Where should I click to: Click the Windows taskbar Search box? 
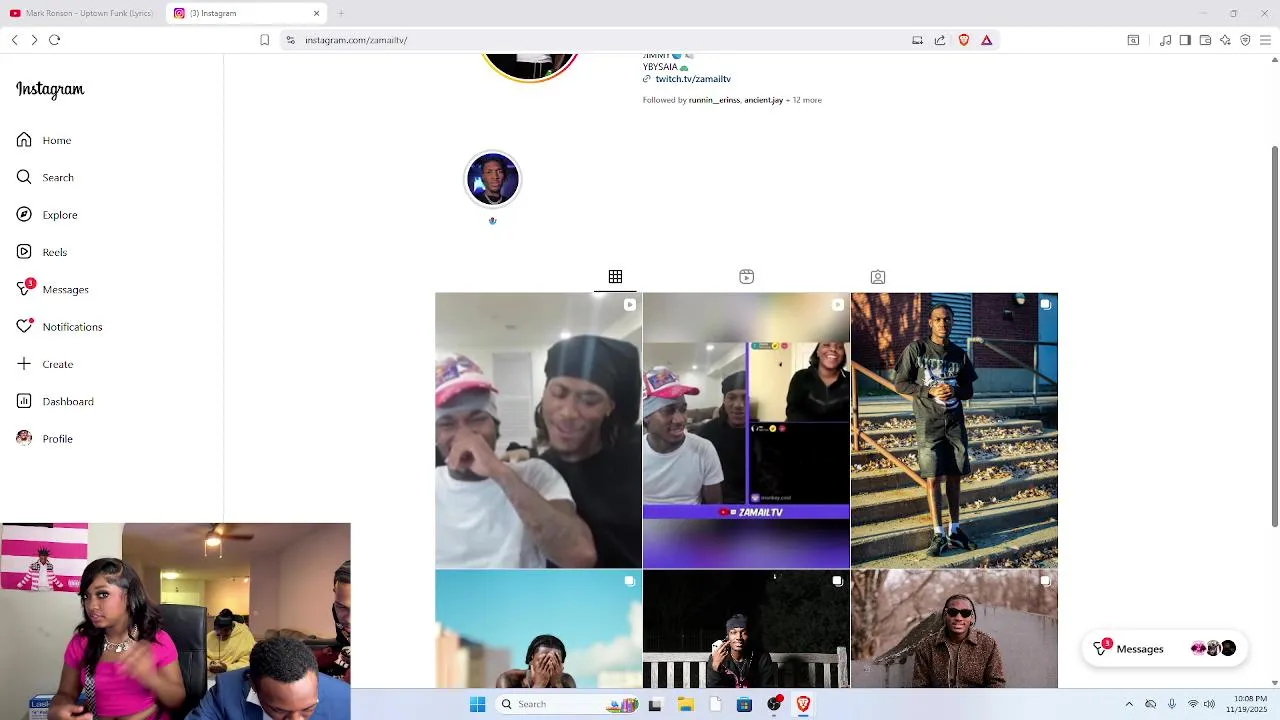click(x=568, y=704)
